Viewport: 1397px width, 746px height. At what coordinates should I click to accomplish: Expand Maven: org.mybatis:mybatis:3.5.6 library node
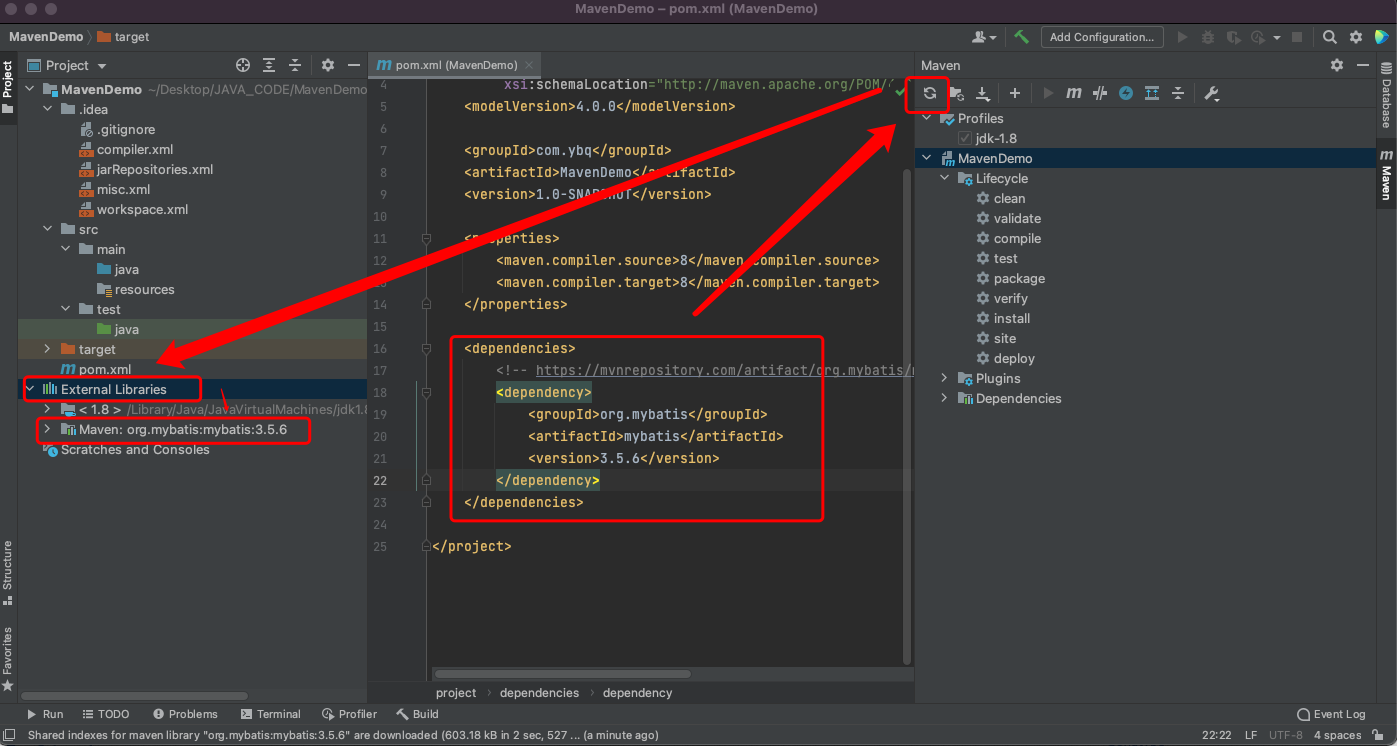coord(48,429)
